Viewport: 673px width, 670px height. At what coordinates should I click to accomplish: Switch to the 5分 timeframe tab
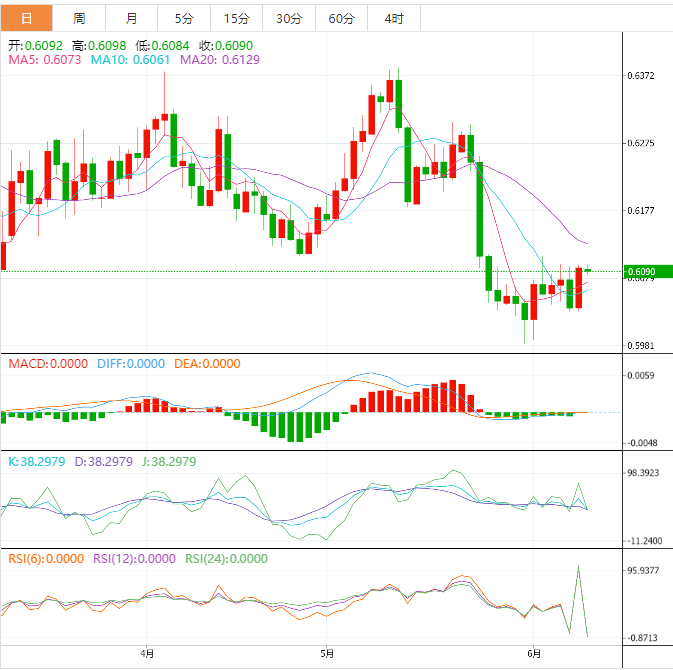point(185,18)
